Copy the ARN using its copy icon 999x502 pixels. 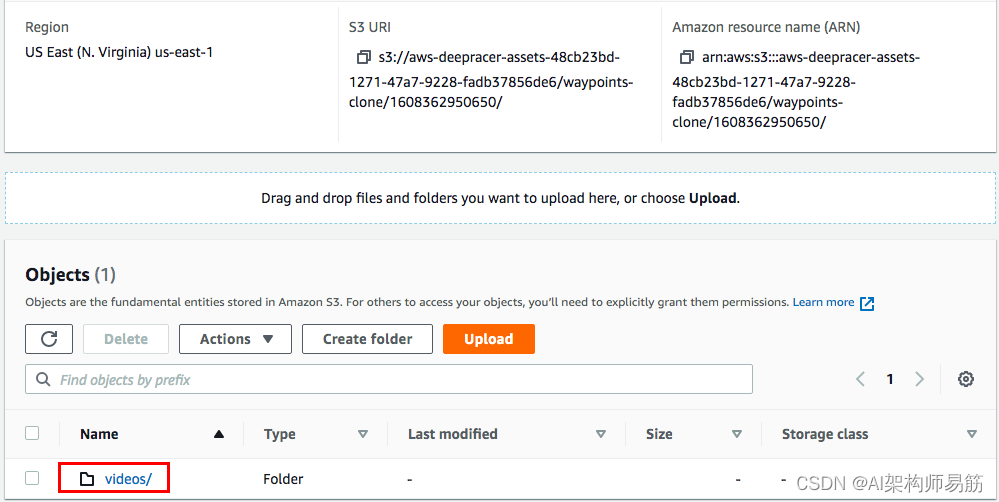tap(686, 57)
